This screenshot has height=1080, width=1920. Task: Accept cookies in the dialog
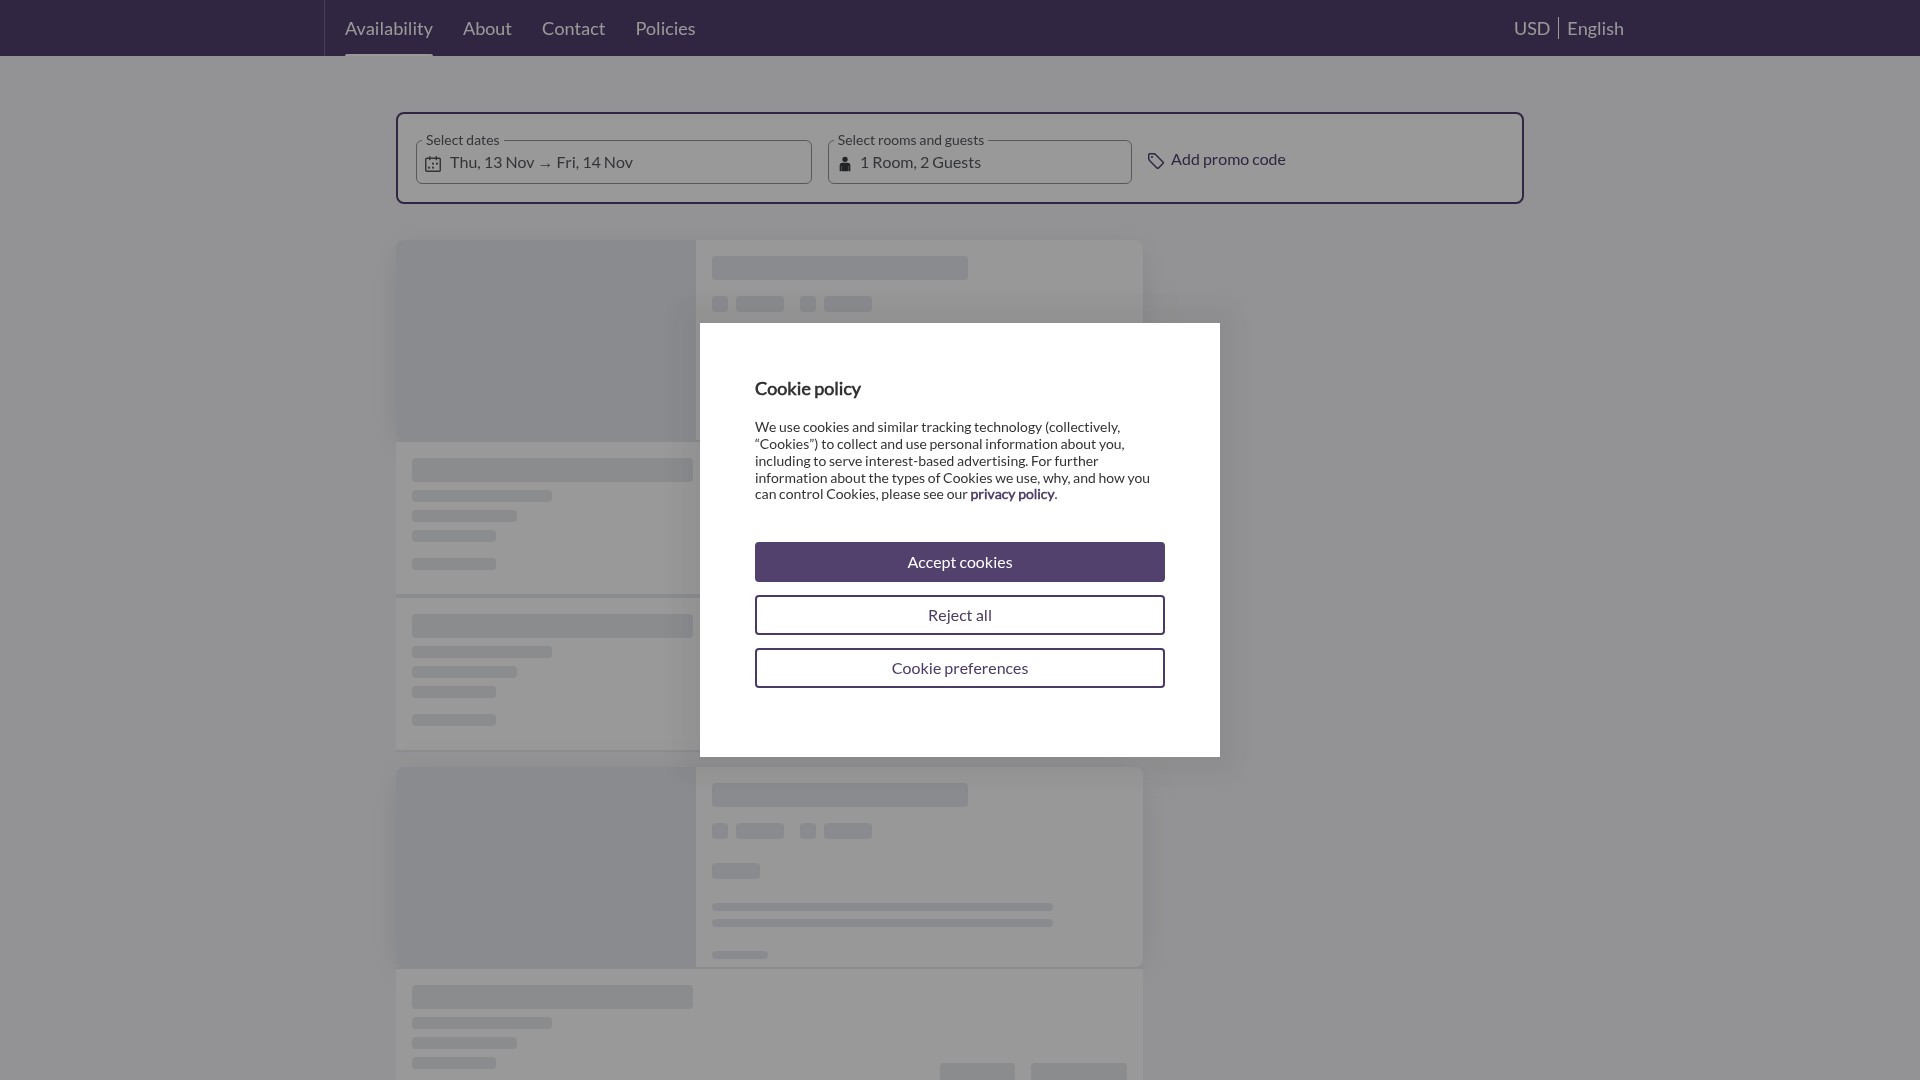960,562
